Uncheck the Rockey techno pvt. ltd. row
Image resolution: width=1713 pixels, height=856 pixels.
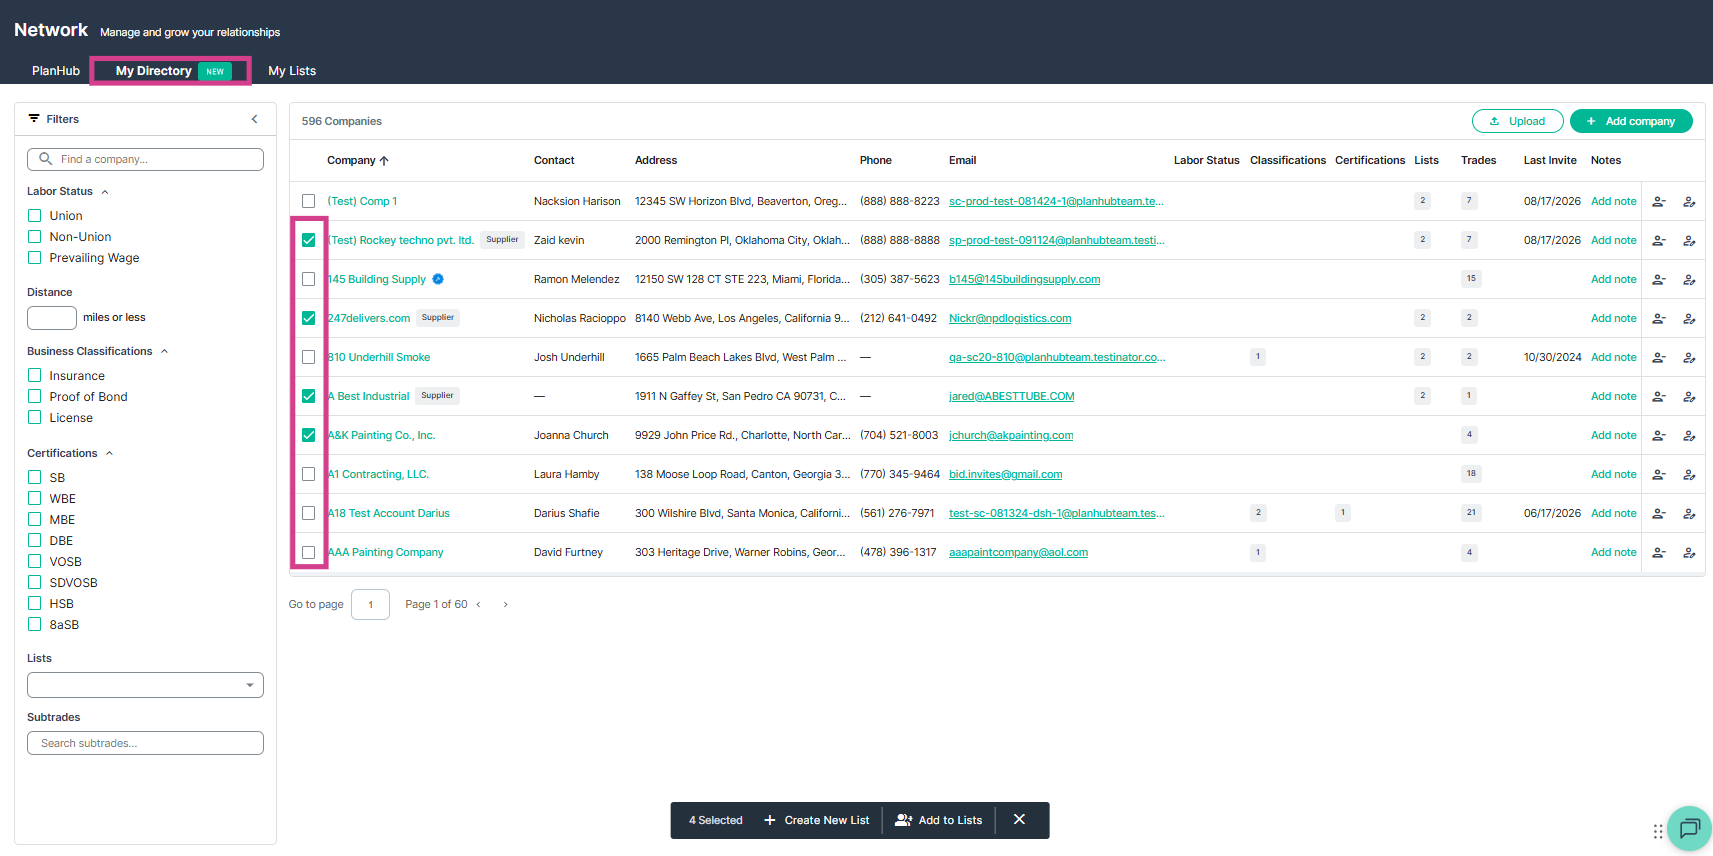308,240
